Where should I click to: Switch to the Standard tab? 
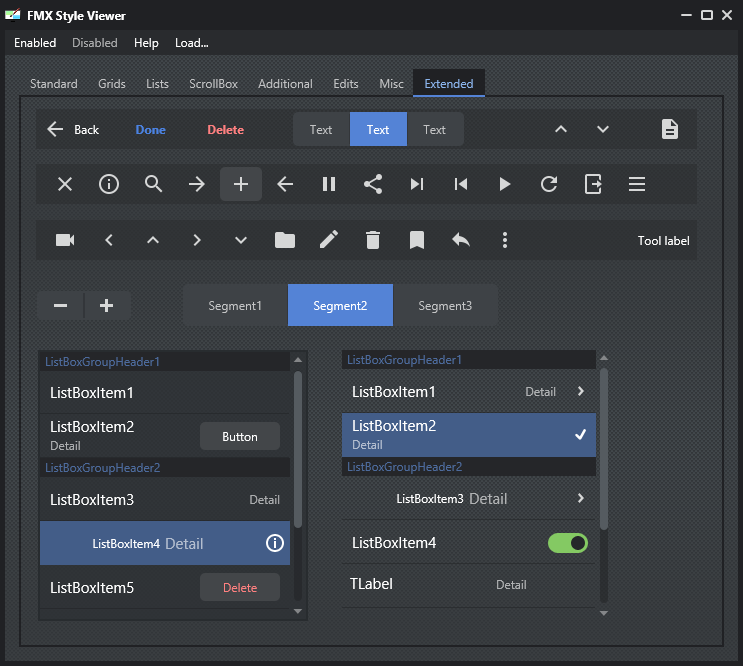(x=54, y=84)
